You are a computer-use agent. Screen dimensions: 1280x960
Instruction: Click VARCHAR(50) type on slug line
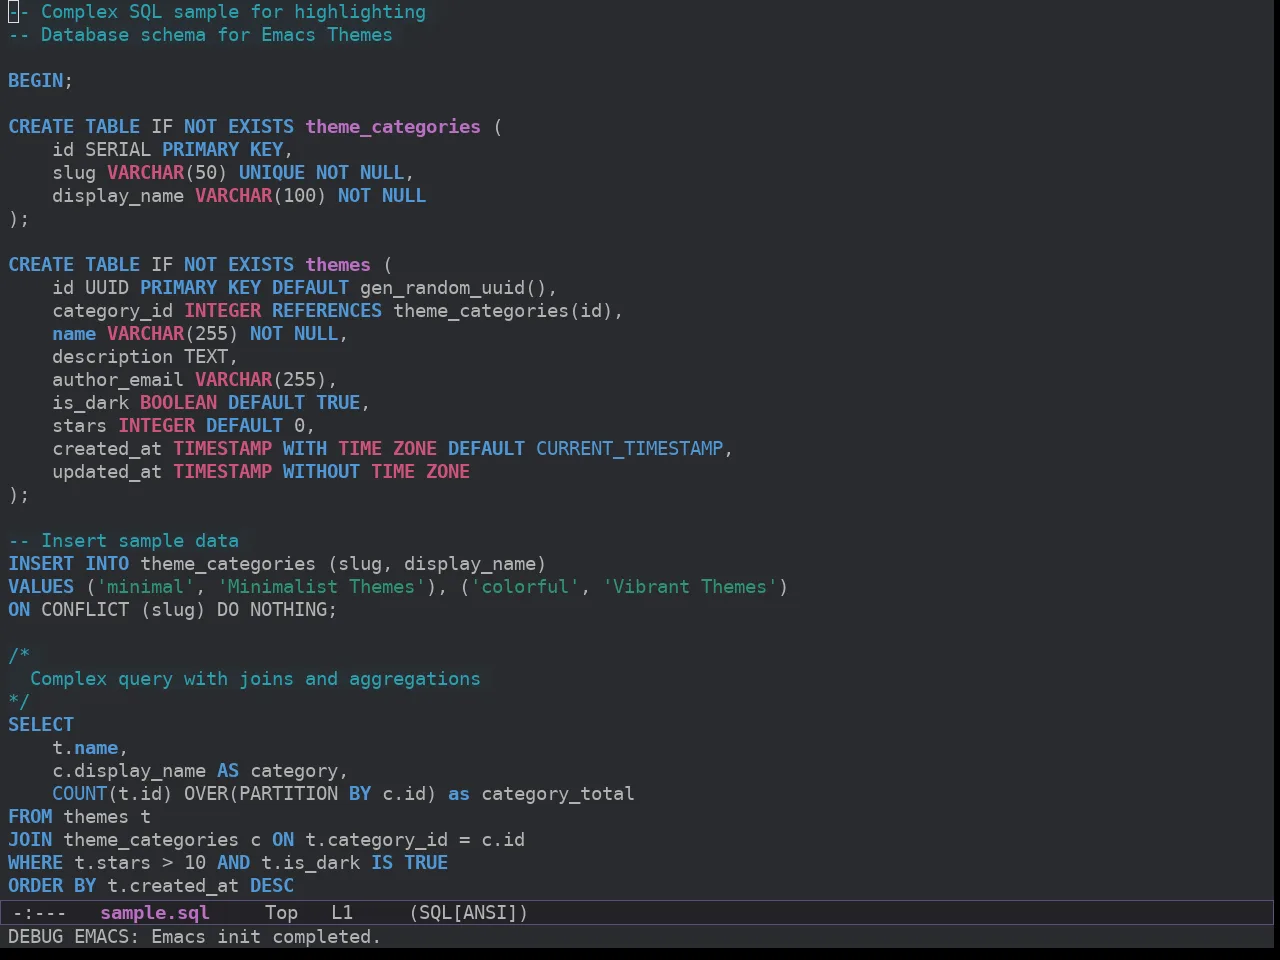tap(167, 173)
